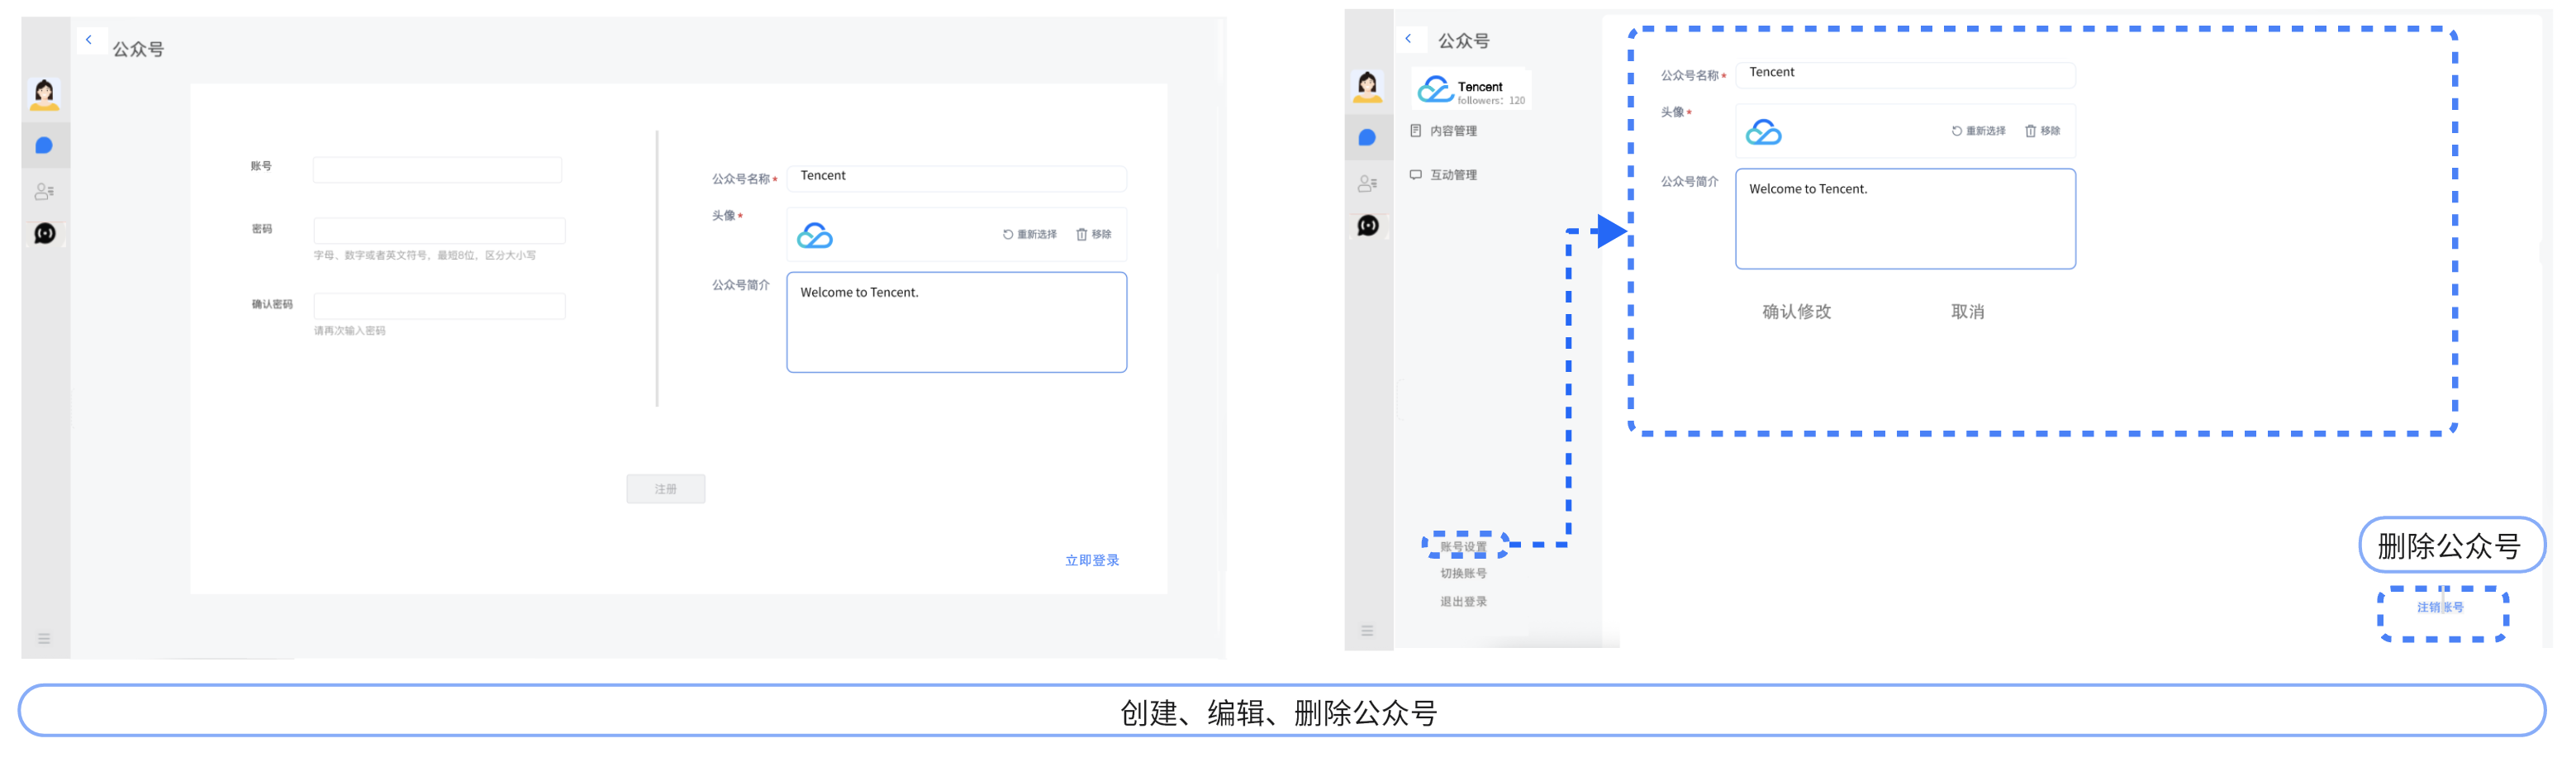Screen dimensions: 2576x767
Task: Open black chat icon in edit screen sidebar
Action: pos(1368,226)
